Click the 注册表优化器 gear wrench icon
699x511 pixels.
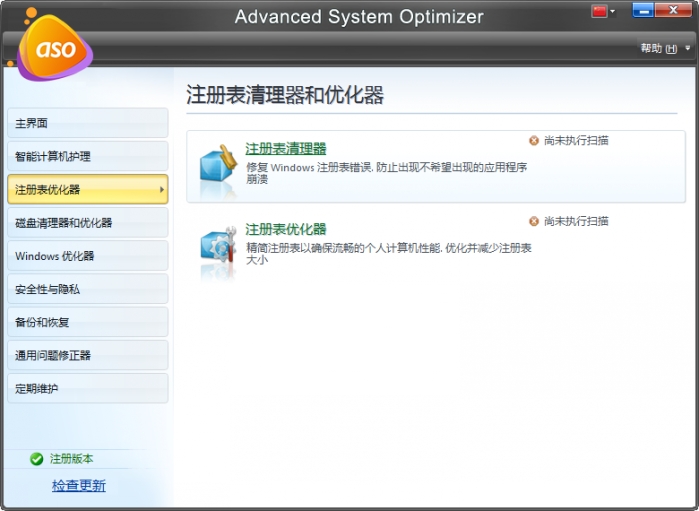coord(218,247)
